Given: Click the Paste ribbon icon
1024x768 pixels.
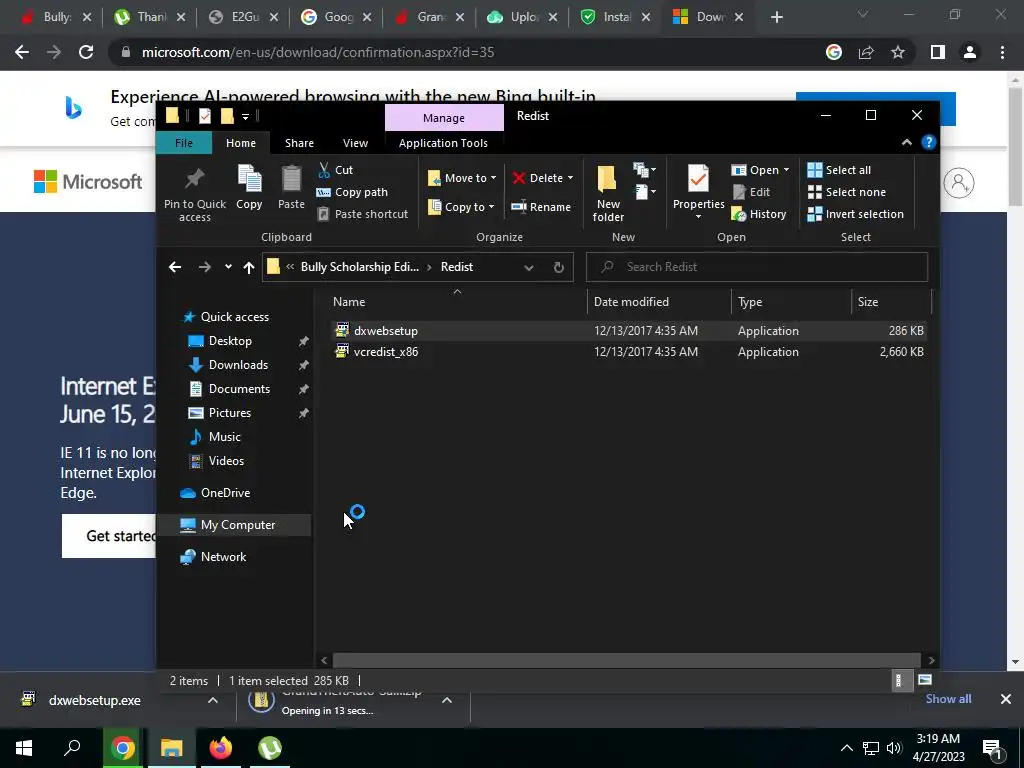Looking at the screenshot, I should tap(291, 187).
